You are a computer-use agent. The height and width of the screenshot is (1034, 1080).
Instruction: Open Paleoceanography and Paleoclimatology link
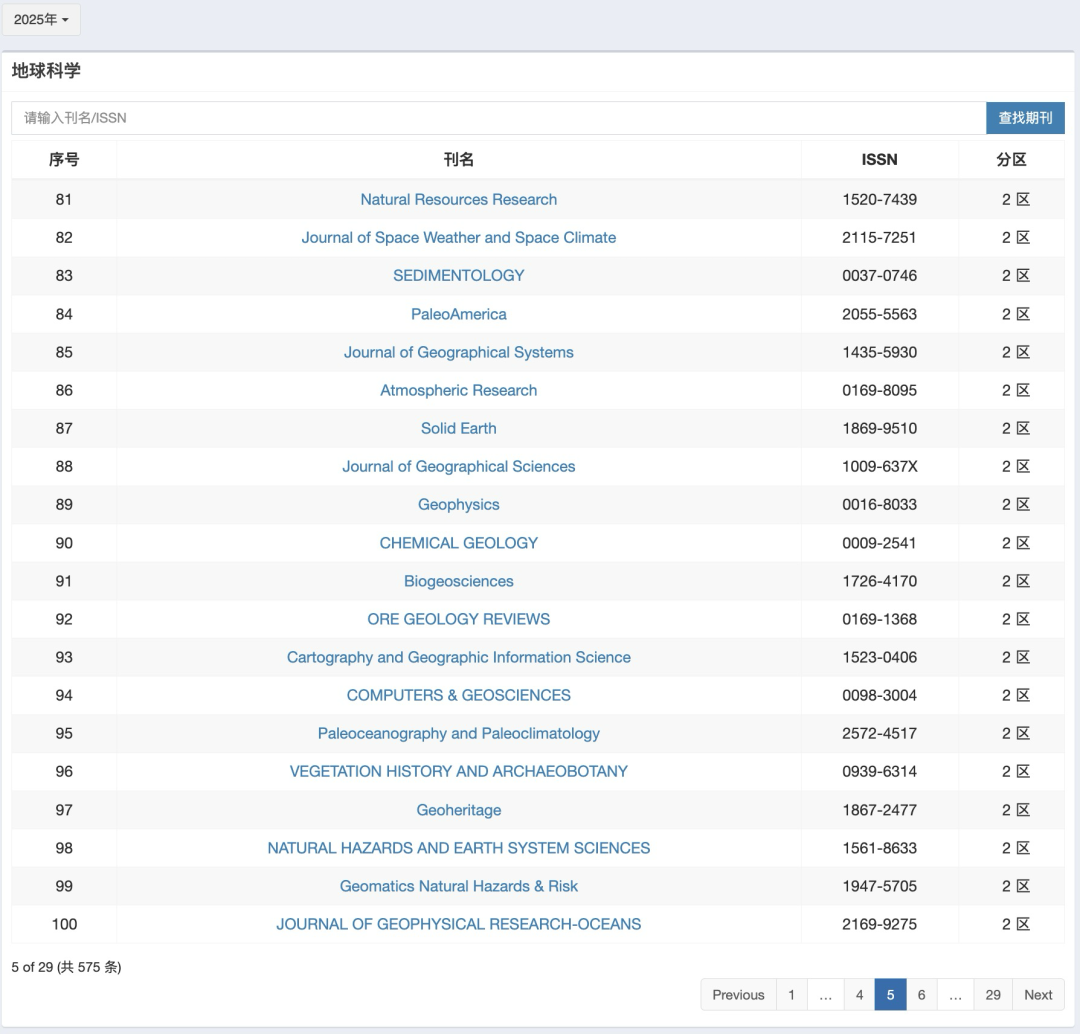coord(459,733)
